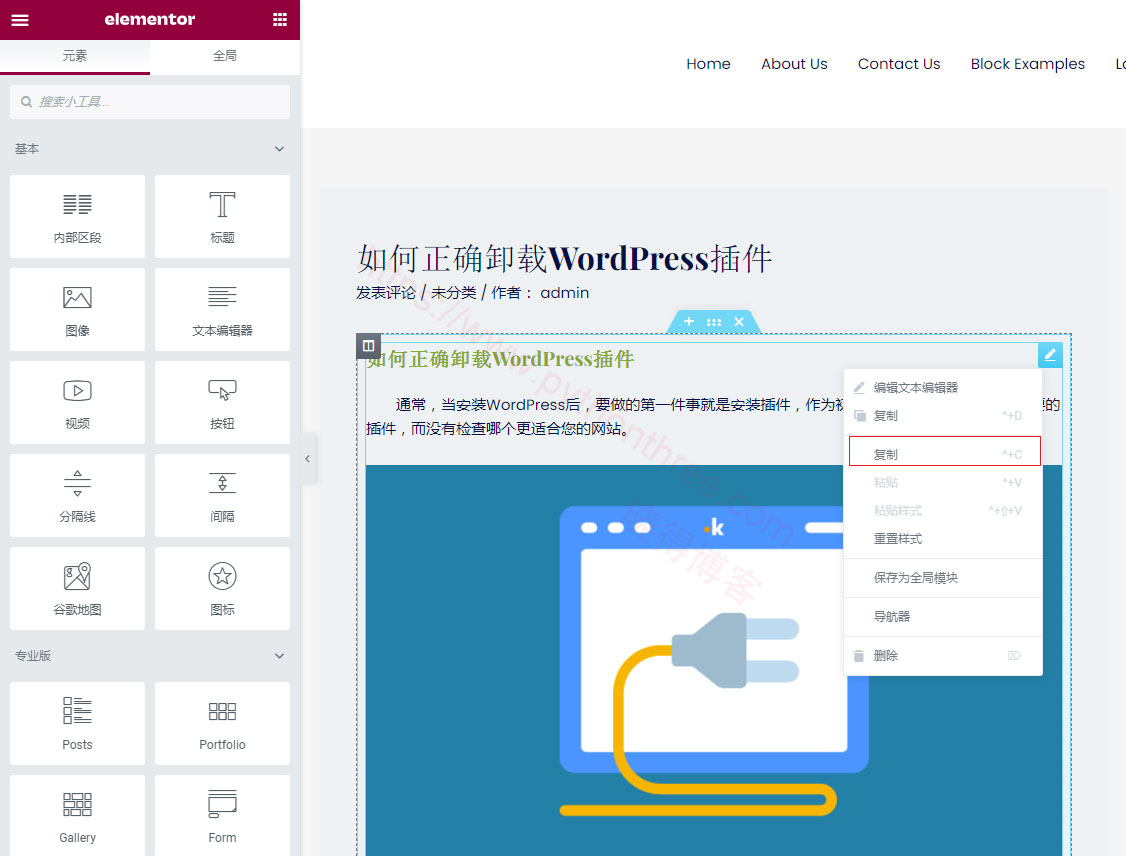Click the column handle icon
This screenshot has width=1126, height=856.
click(x=368, y=345)
